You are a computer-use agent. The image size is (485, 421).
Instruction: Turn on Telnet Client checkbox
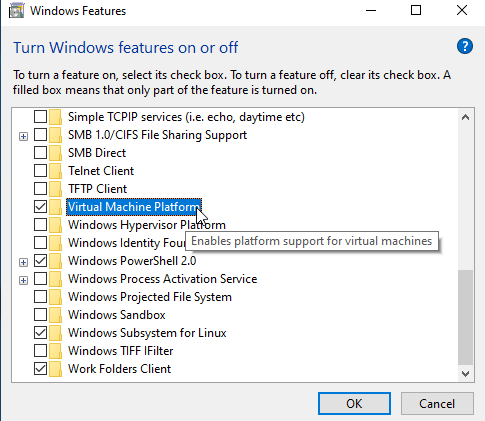[x=40, y=171]
